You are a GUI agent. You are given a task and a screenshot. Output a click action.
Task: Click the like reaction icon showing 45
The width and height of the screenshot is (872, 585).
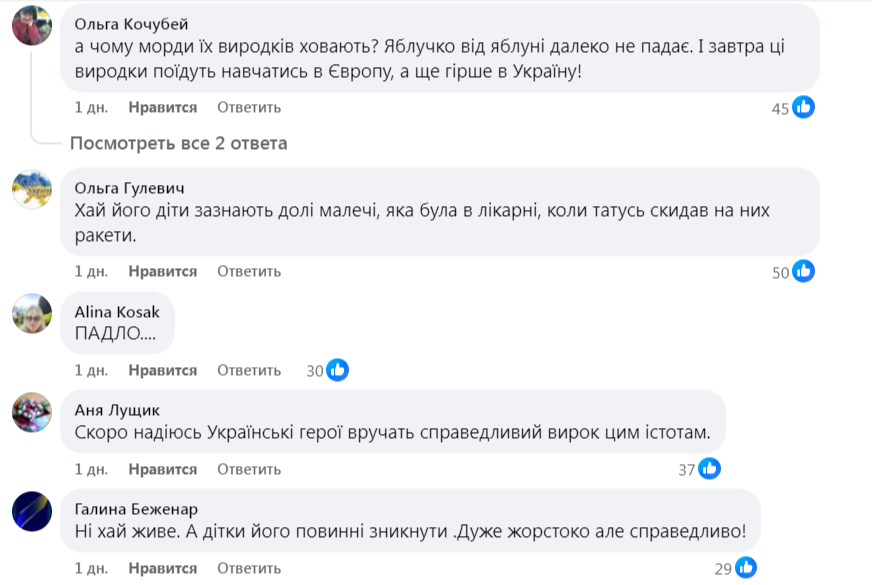point(803,108)
